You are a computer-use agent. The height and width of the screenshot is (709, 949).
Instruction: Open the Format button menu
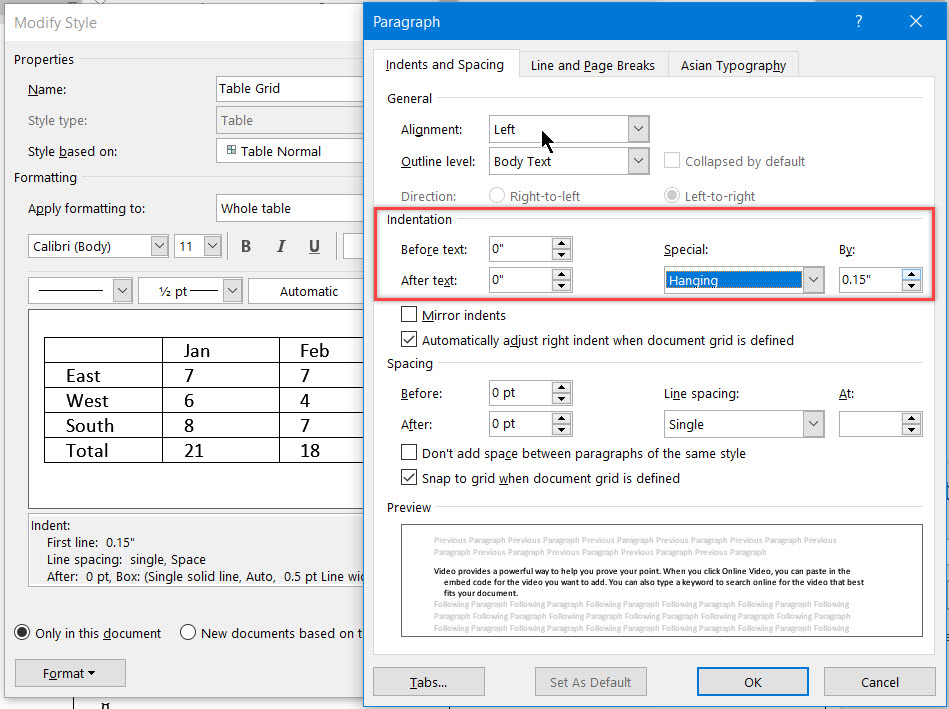click(70, 673)
